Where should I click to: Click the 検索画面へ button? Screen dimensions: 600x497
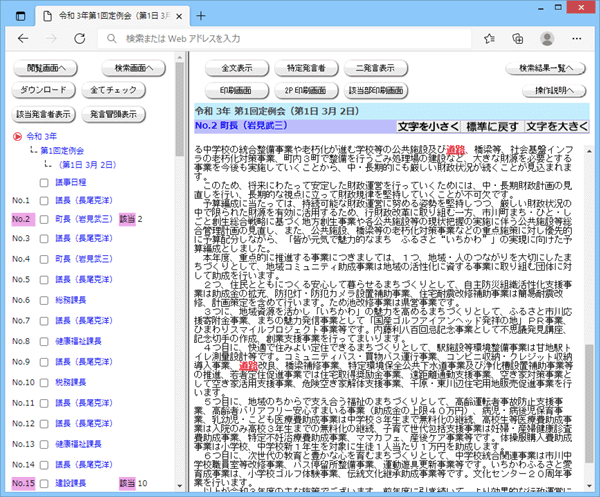coord(134,68)
